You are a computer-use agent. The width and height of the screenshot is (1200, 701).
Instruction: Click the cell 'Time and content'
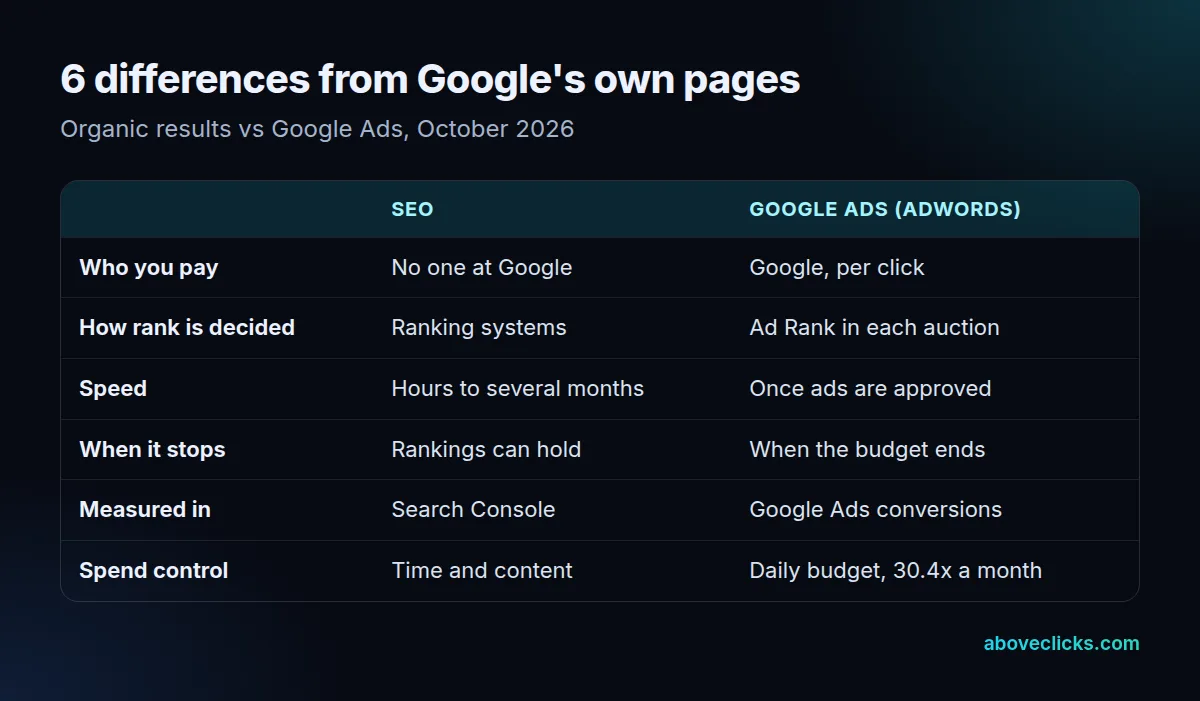tap(482, 571)
